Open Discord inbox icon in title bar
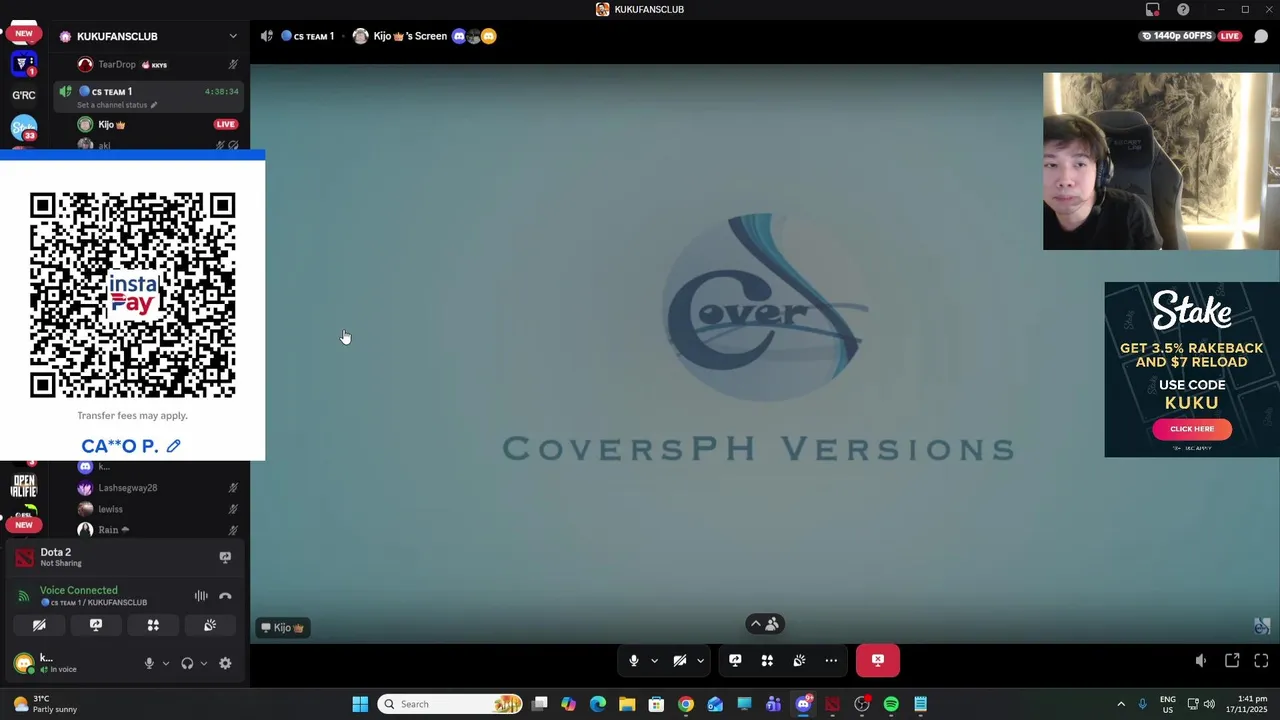Viewport: 1280px width, 720px height. 1153,9
